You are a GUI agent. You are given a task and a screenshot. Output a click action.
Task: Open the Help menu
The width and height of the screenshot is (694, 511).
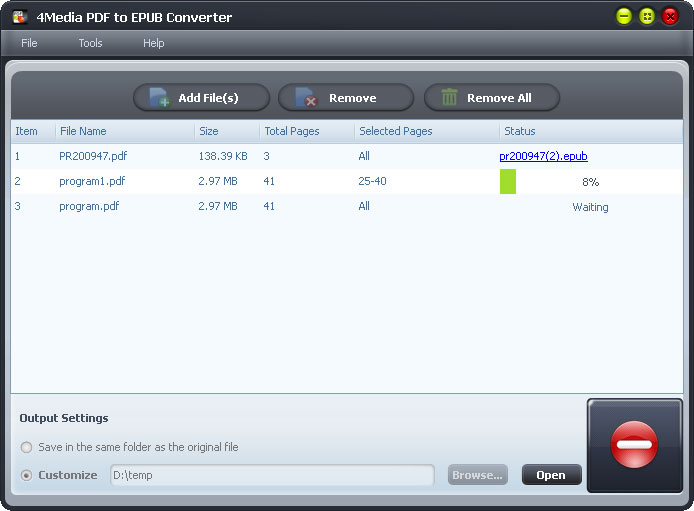coord(154,43)
